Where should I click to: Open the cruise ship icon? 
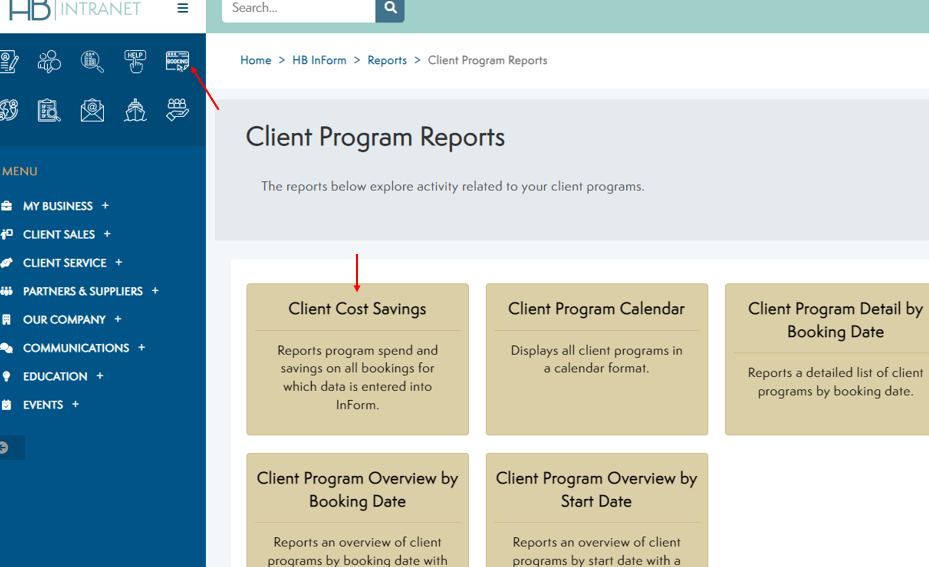(x=135, y=110)
